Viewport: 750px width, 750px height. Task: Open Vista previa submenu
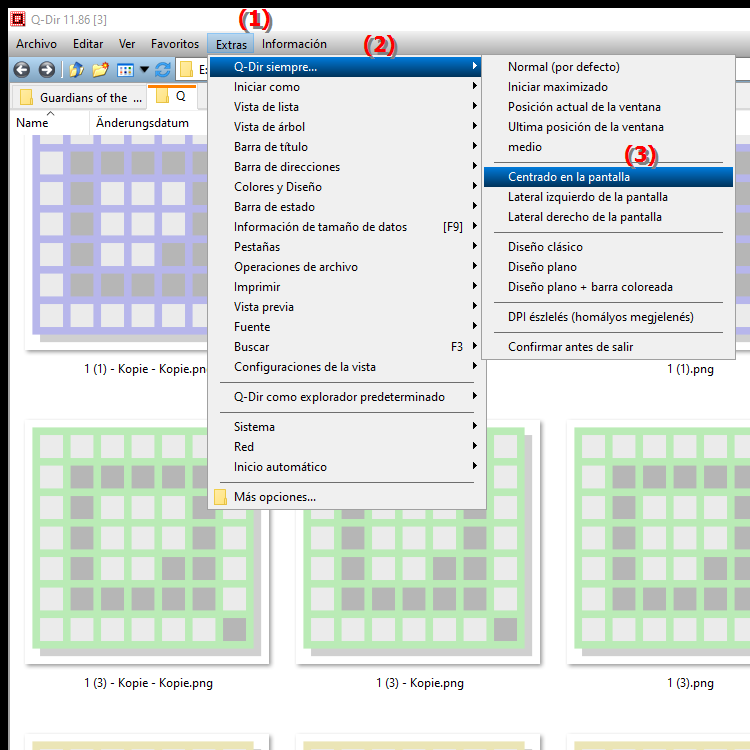(345, 307)
